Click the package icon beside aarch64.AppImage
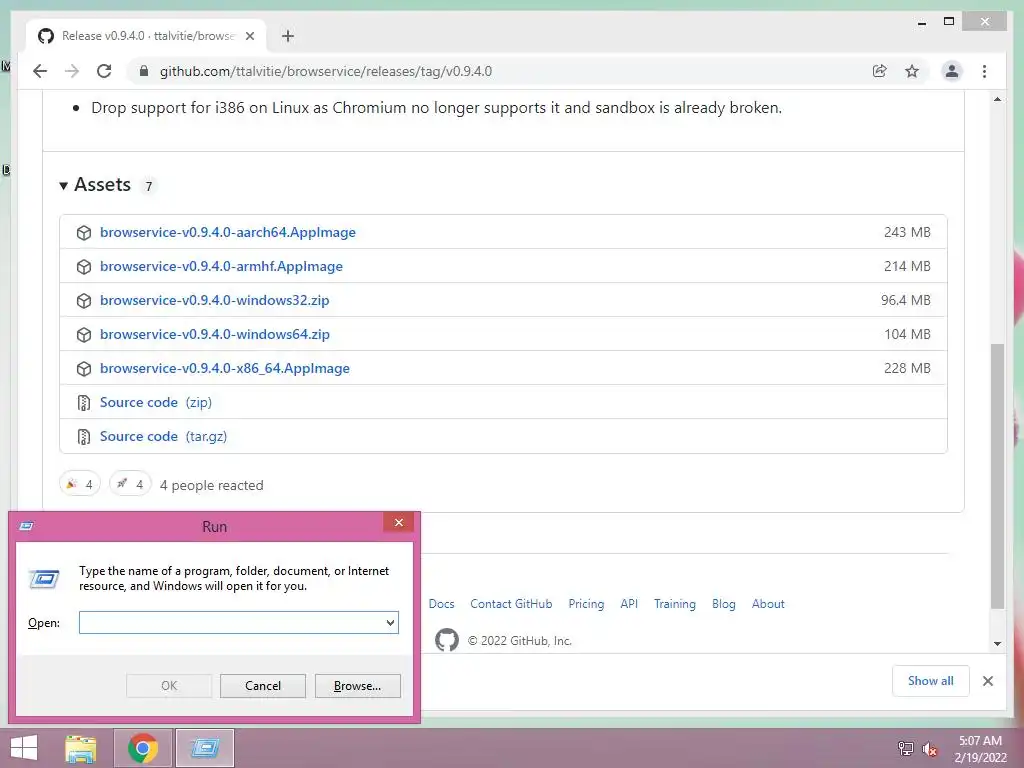Viewport: 1024px width, 768px height. (x=84, y=232)
